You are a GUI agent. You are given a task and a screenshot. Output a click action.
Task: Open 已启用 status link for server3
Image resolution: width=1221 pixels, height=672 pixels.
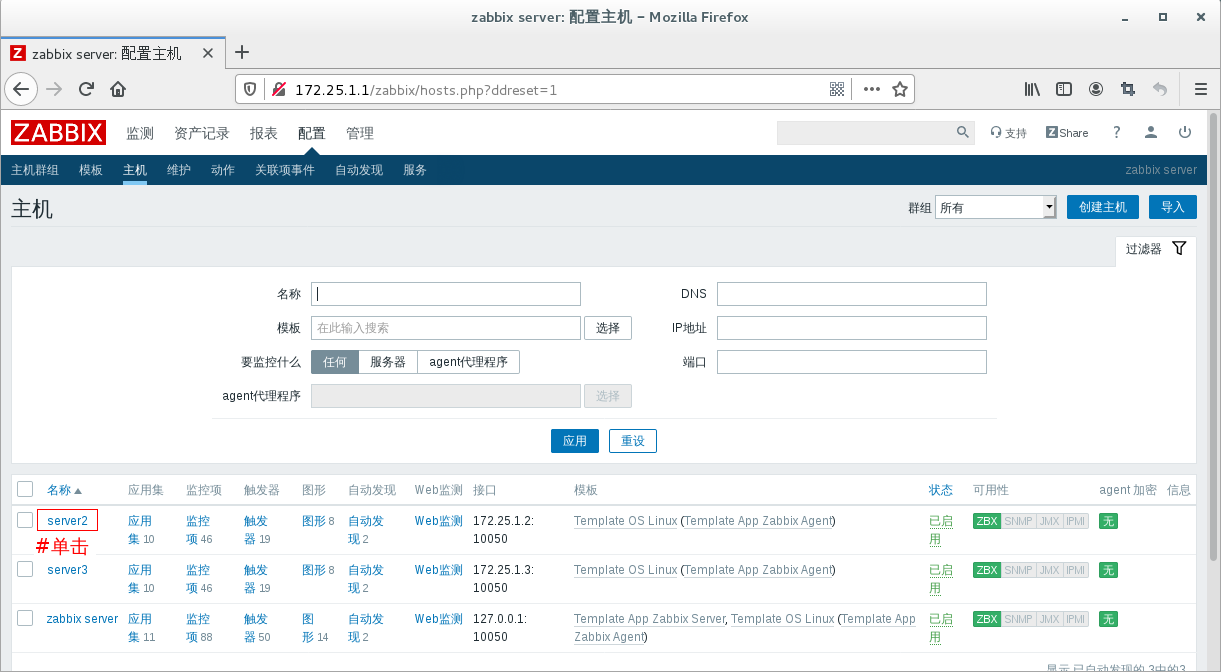[941, 579]
